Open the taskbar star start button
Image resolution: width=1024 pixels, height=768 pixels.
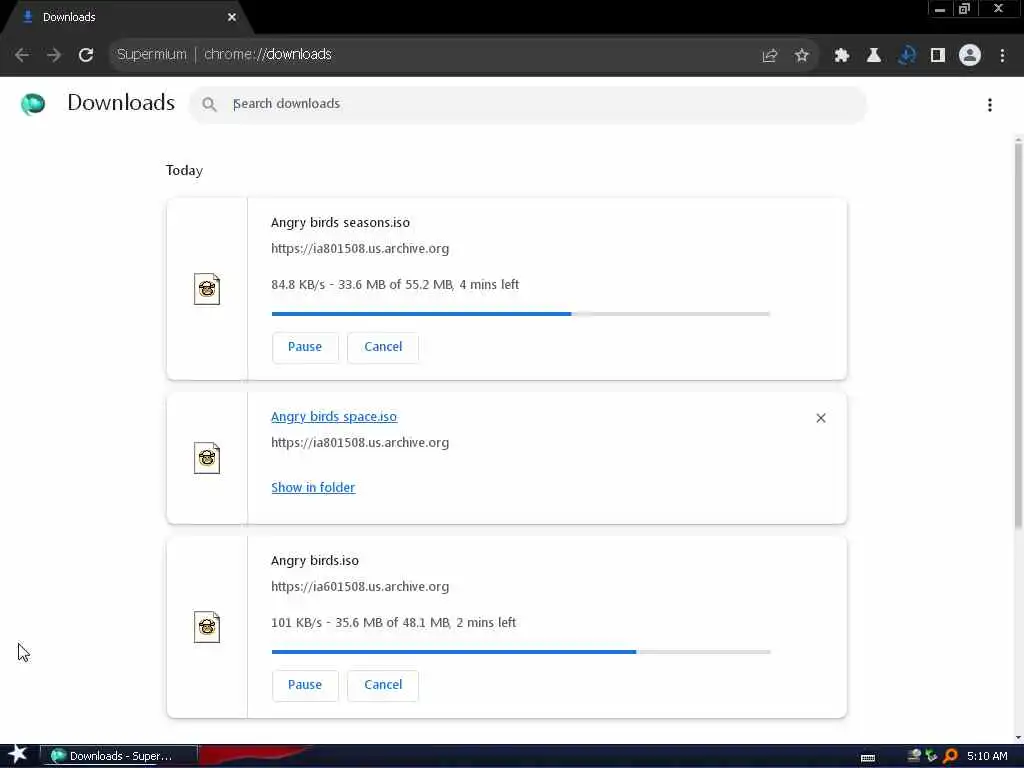click(x=17, y=755)
